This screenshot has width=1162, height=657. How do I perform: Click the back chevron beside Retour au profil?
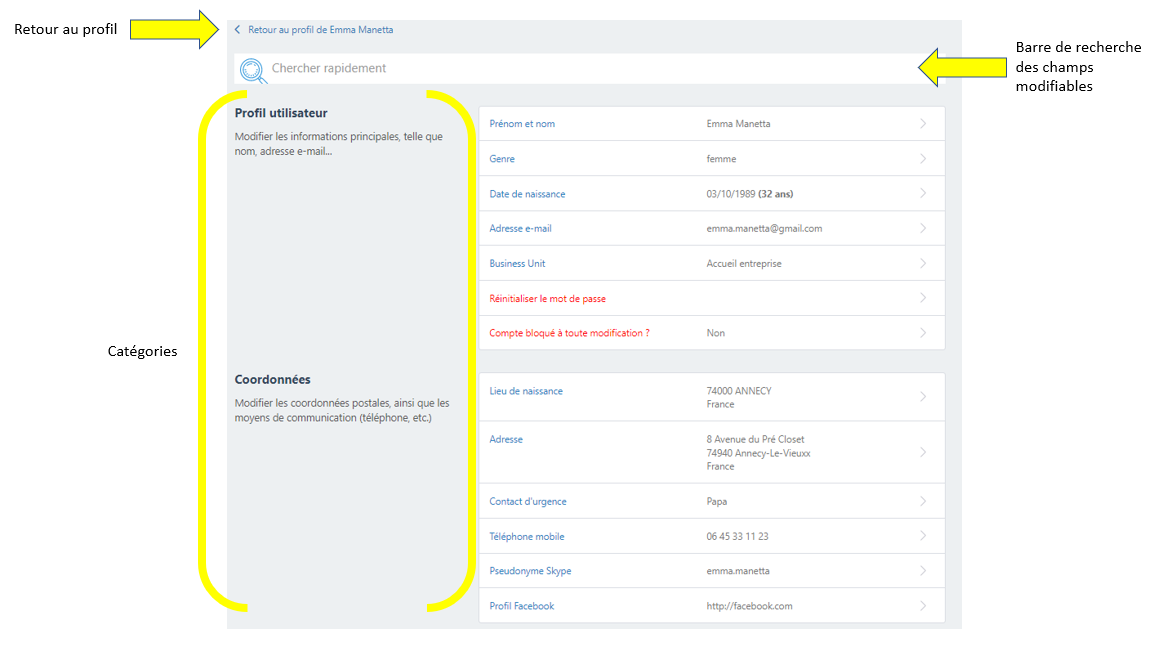(237, 30)
